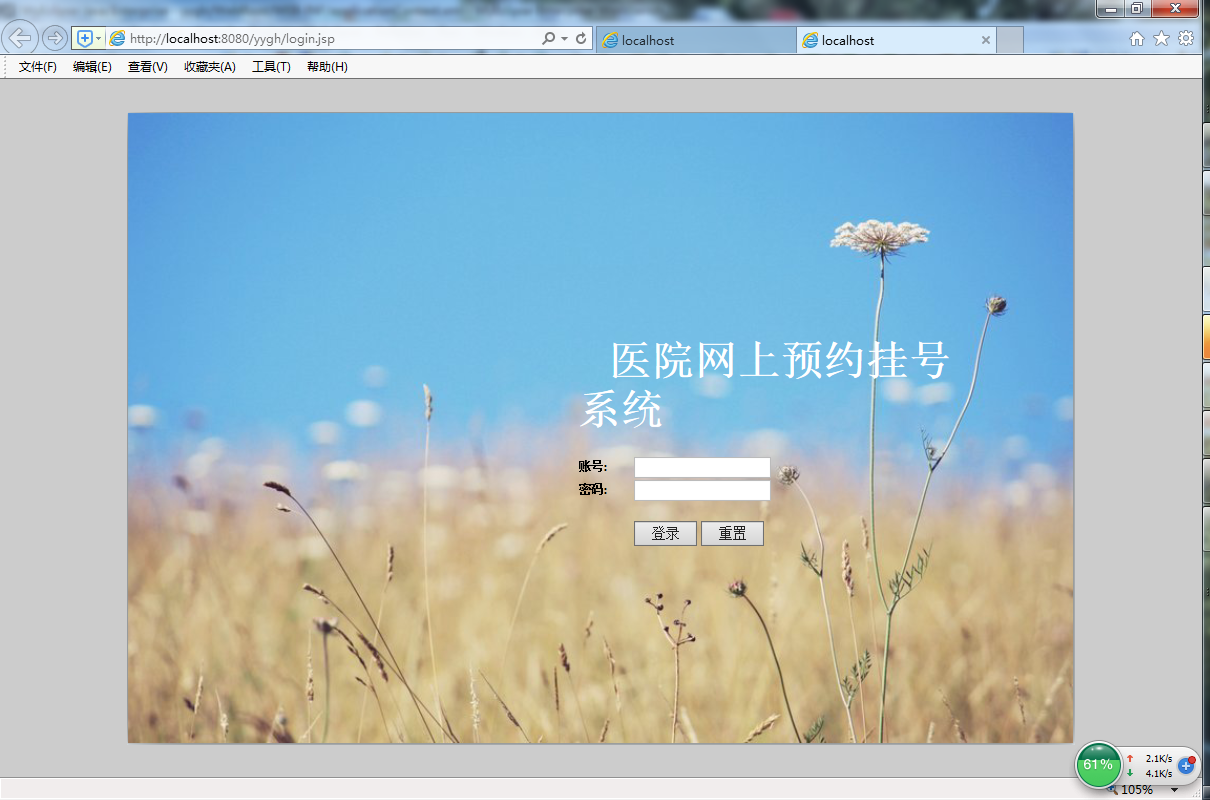Expand the address bar autocomplete dropdown arrow
The image size is (1210, 800).
pos(564,38)
